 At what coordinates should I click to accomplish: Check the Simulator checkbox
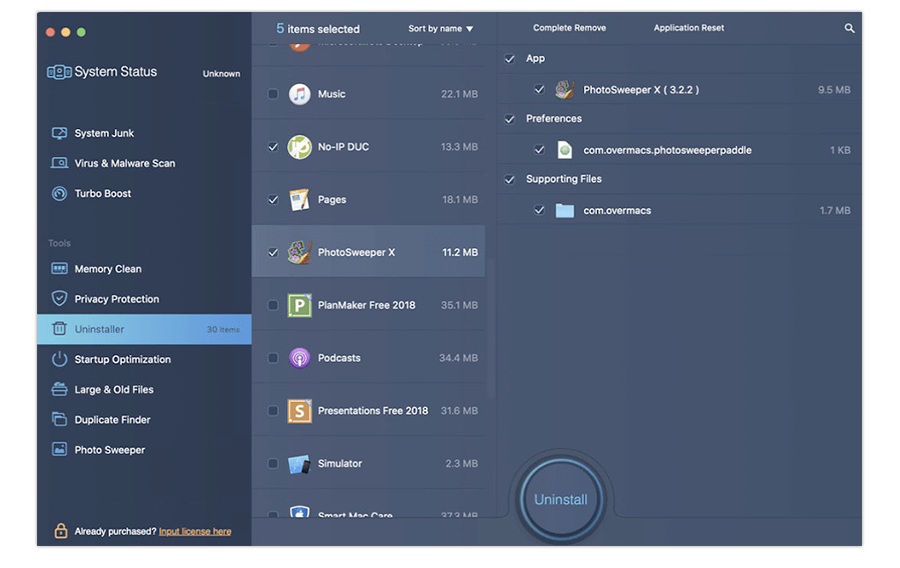click(x=273, y=464)
